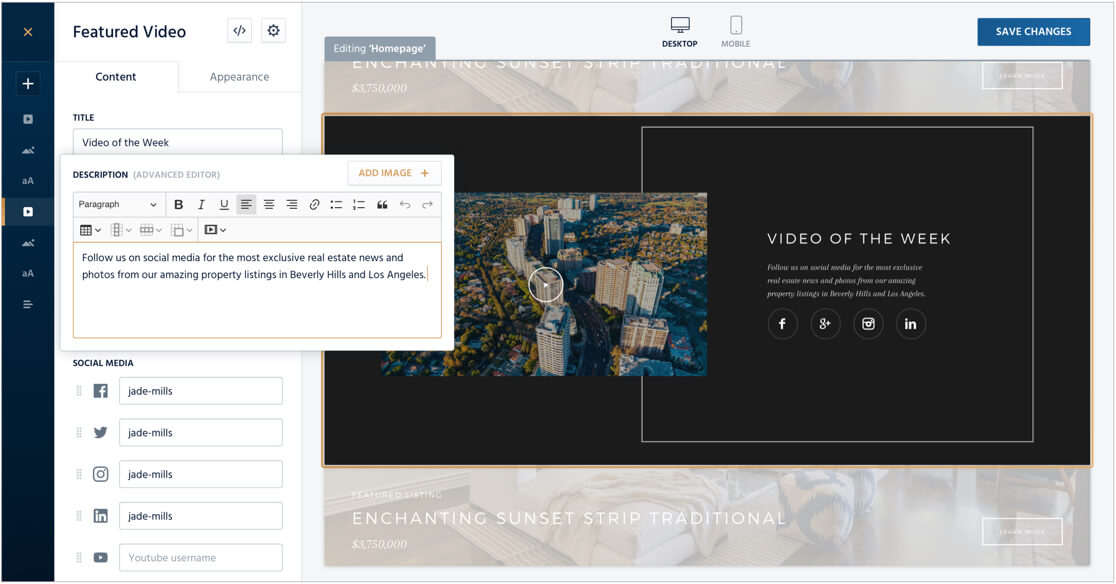Click the Save Changes button
This screenshot has width=1116, height=584.
click(1033, 32)
